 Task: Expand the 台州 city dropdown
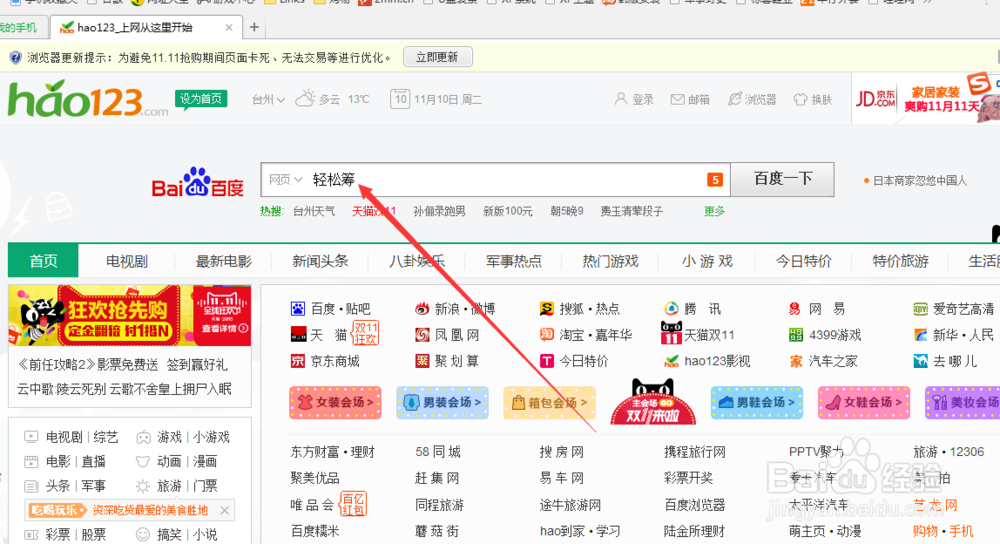[268, 99]
